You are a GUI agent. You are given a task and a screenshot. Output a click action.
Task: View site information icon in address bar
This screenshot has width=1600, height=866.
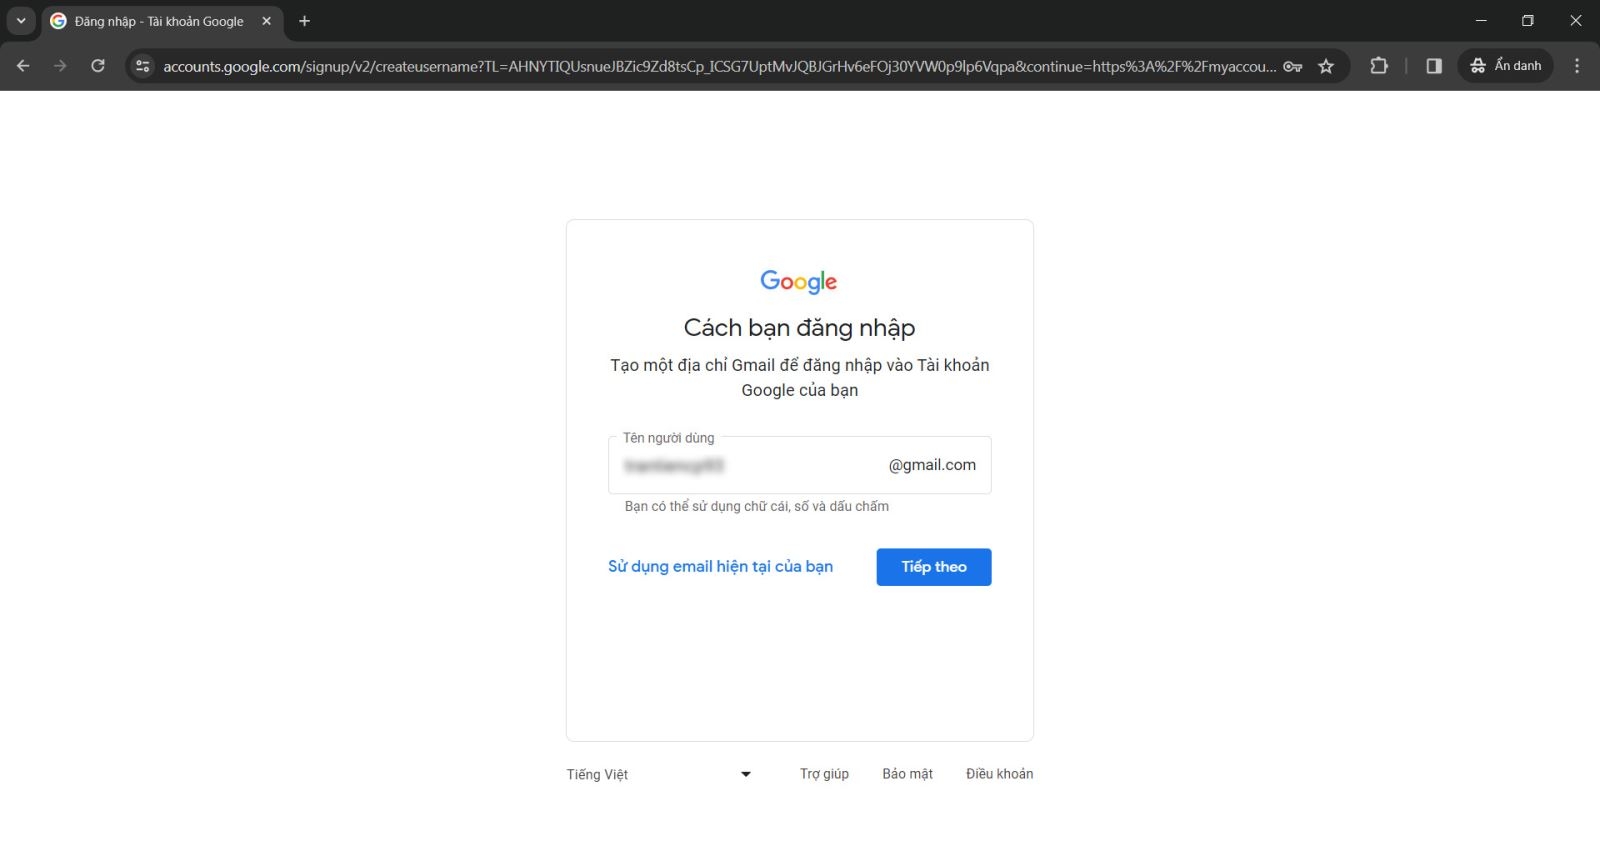(143, 66)
